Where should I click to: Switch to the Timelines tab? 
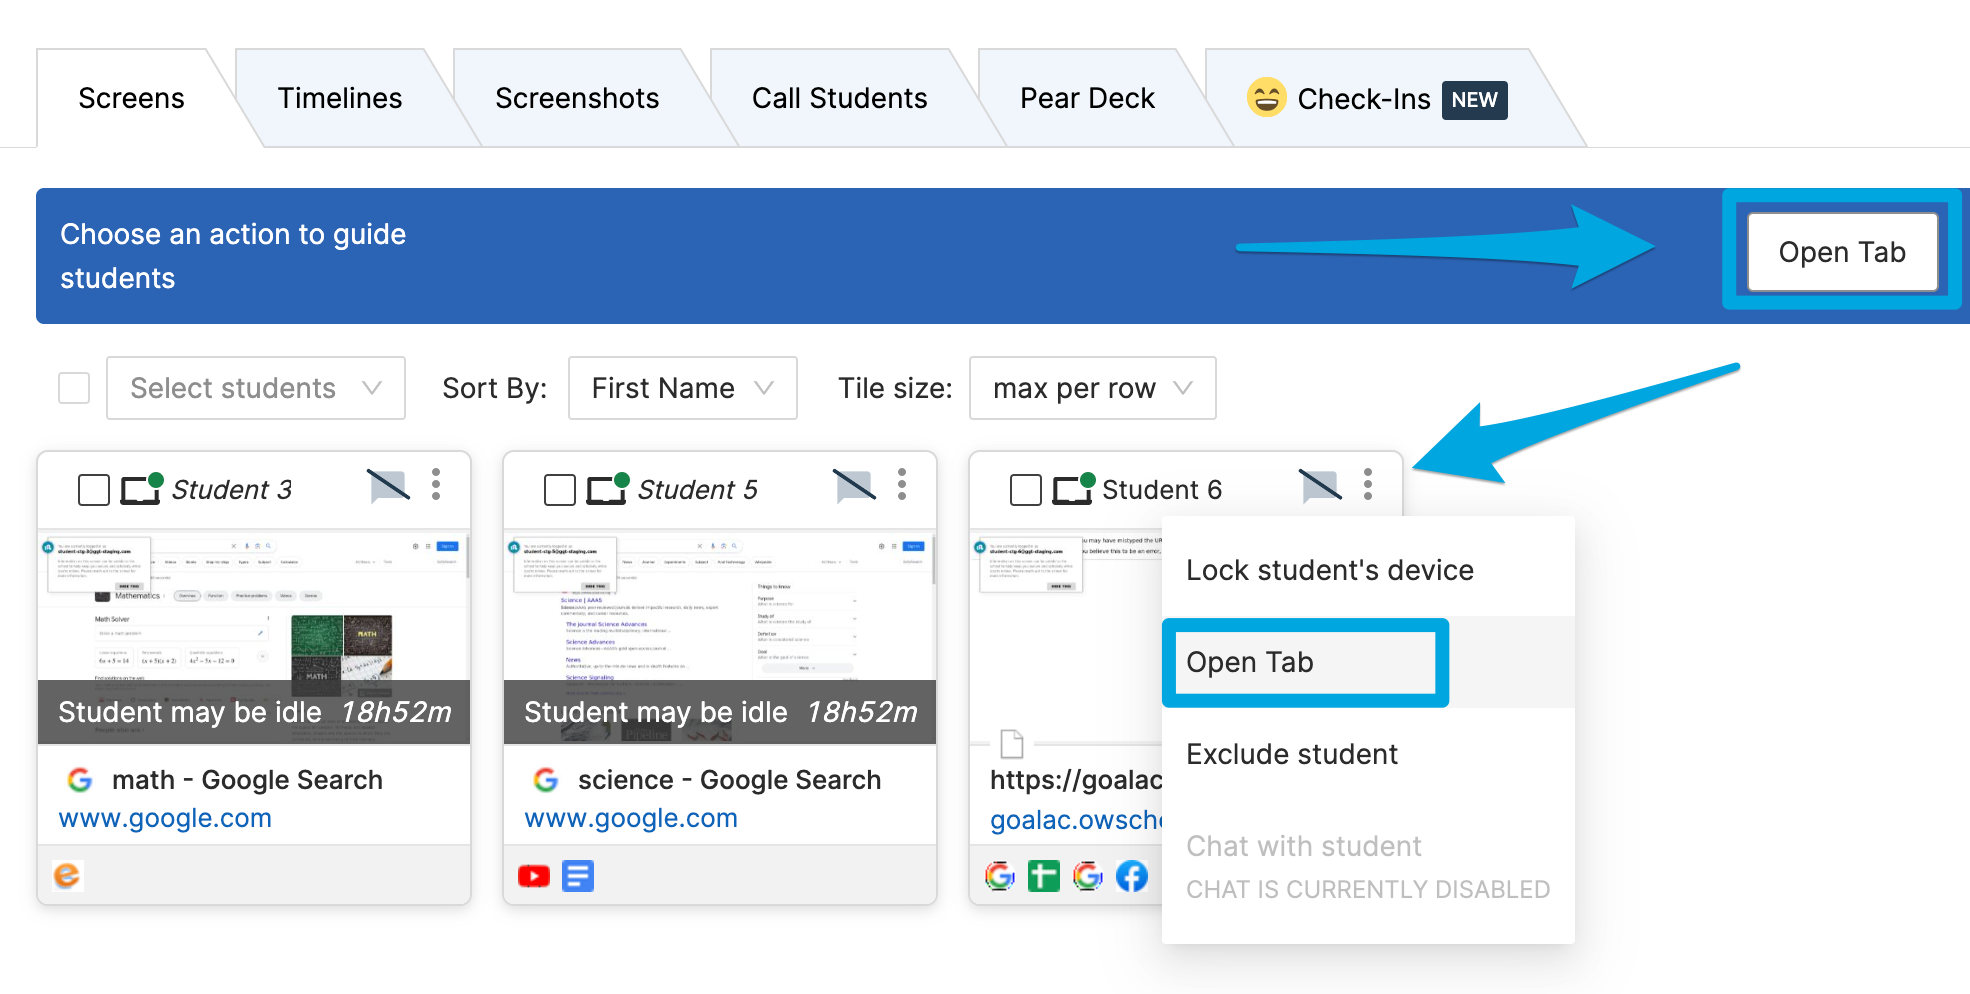[340, 98]
